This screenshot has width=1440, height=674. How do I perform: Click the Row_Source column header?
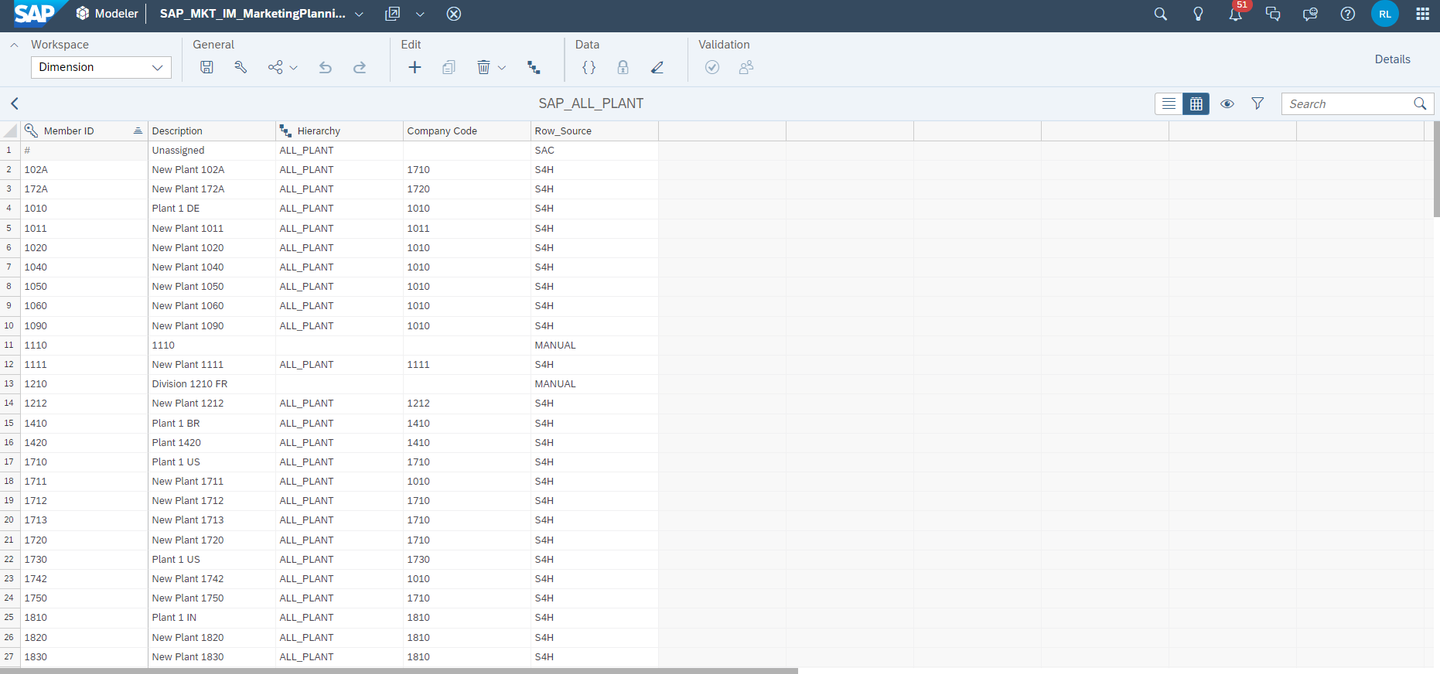click(x=595, y=131)
